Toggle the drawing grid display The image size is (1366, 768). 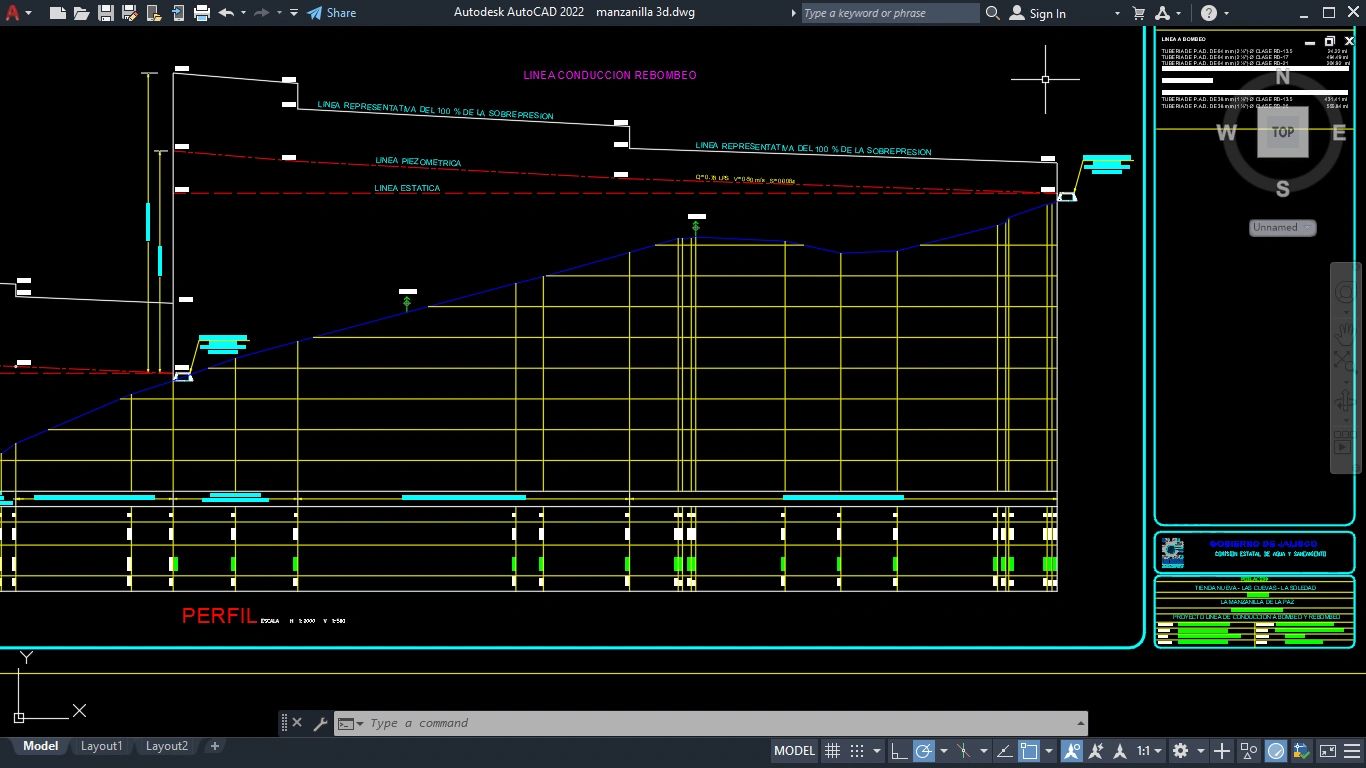[831, 751]
